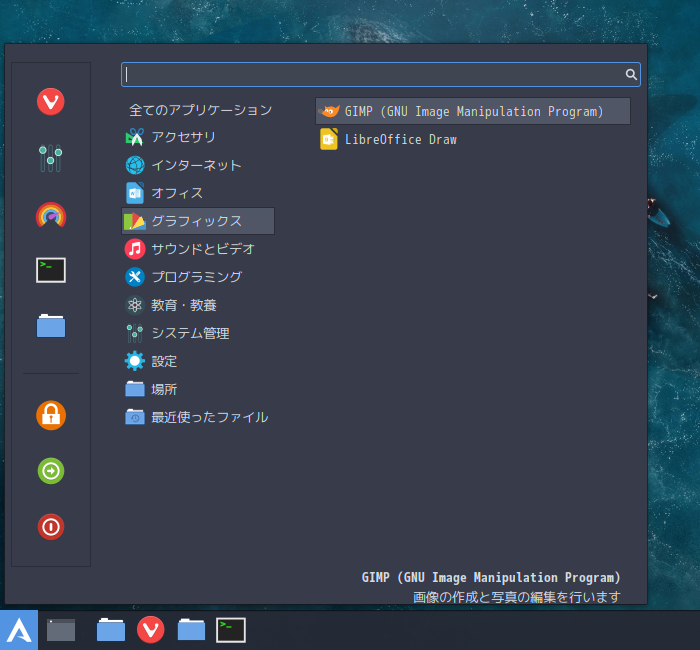Open the terminal from the taskbar

(x=231, y=630)
